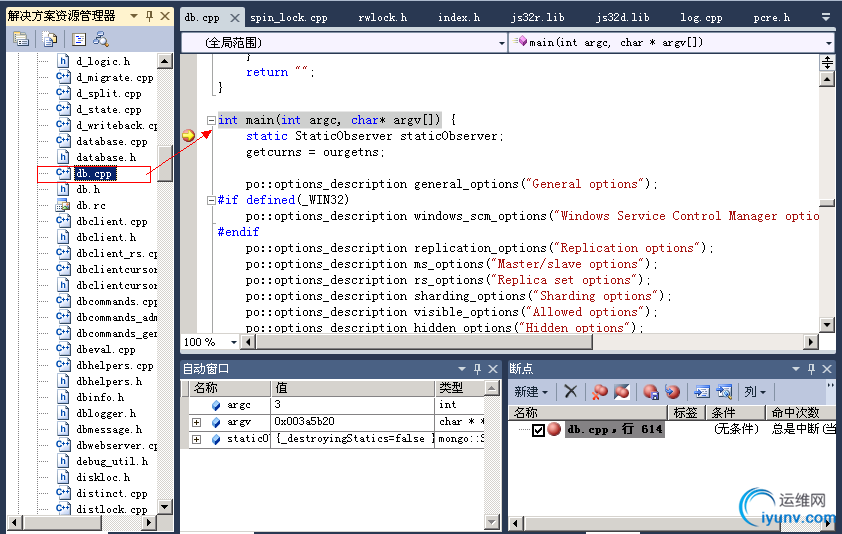842x534 pixels.
Task: Collapse the main function code block
Action: coord(211,120)
